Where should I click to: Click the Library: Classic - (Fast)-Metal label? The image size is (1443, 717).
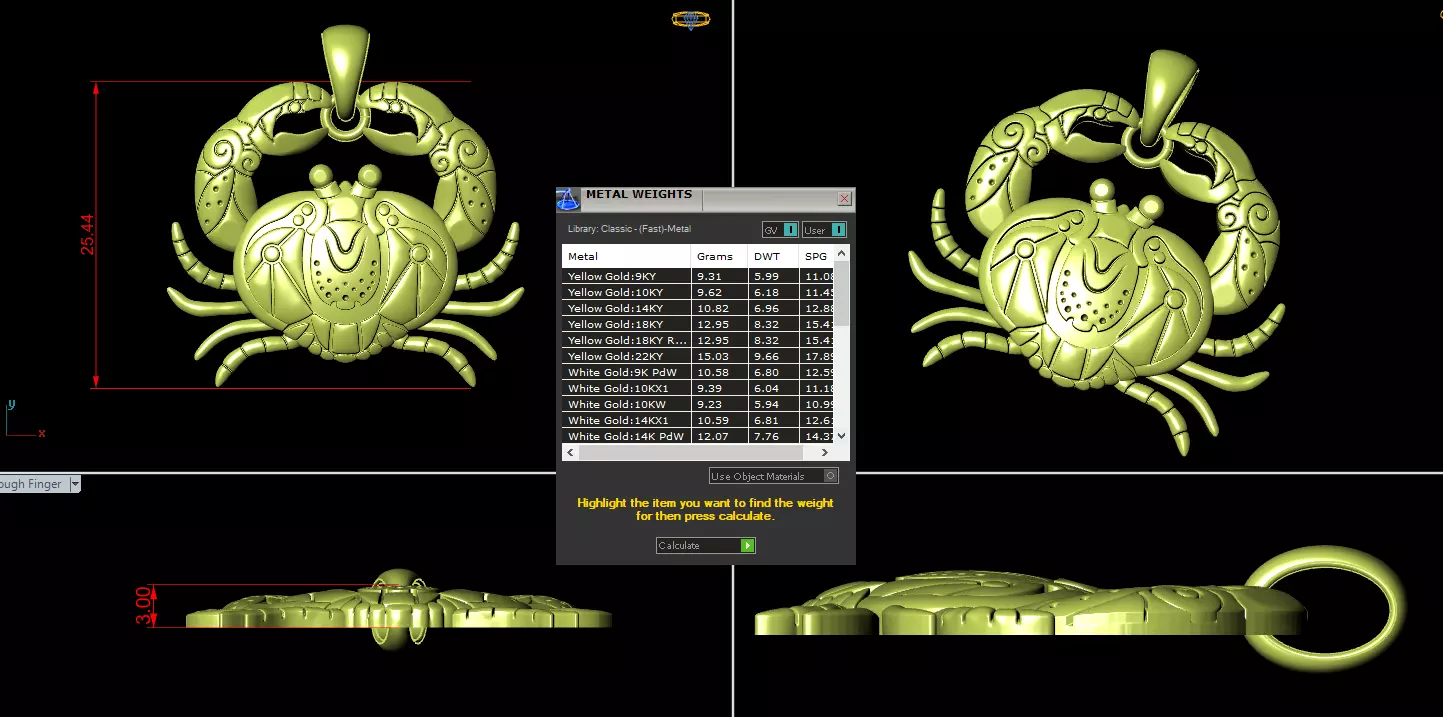tap(629, 229)
